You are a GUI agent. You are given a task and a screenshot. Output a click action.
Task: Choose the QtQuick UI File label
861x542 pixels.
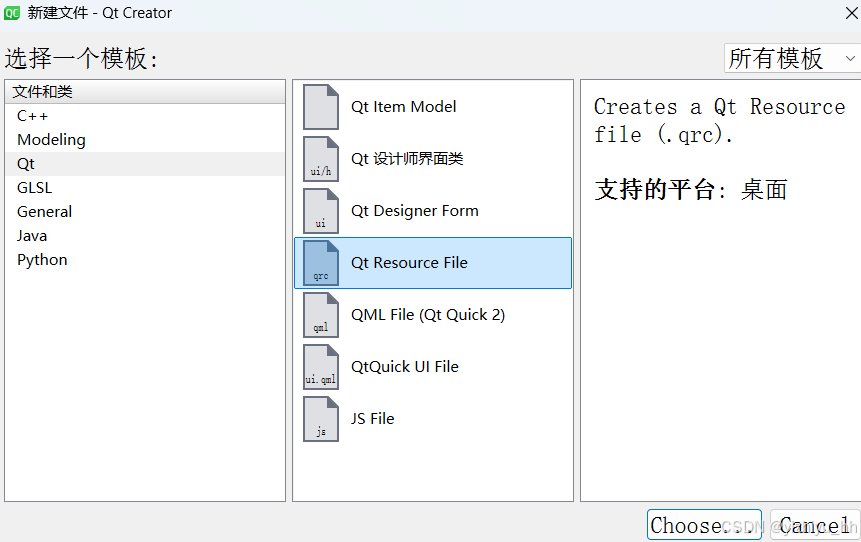pyautogui.click(x=405, y=367)
